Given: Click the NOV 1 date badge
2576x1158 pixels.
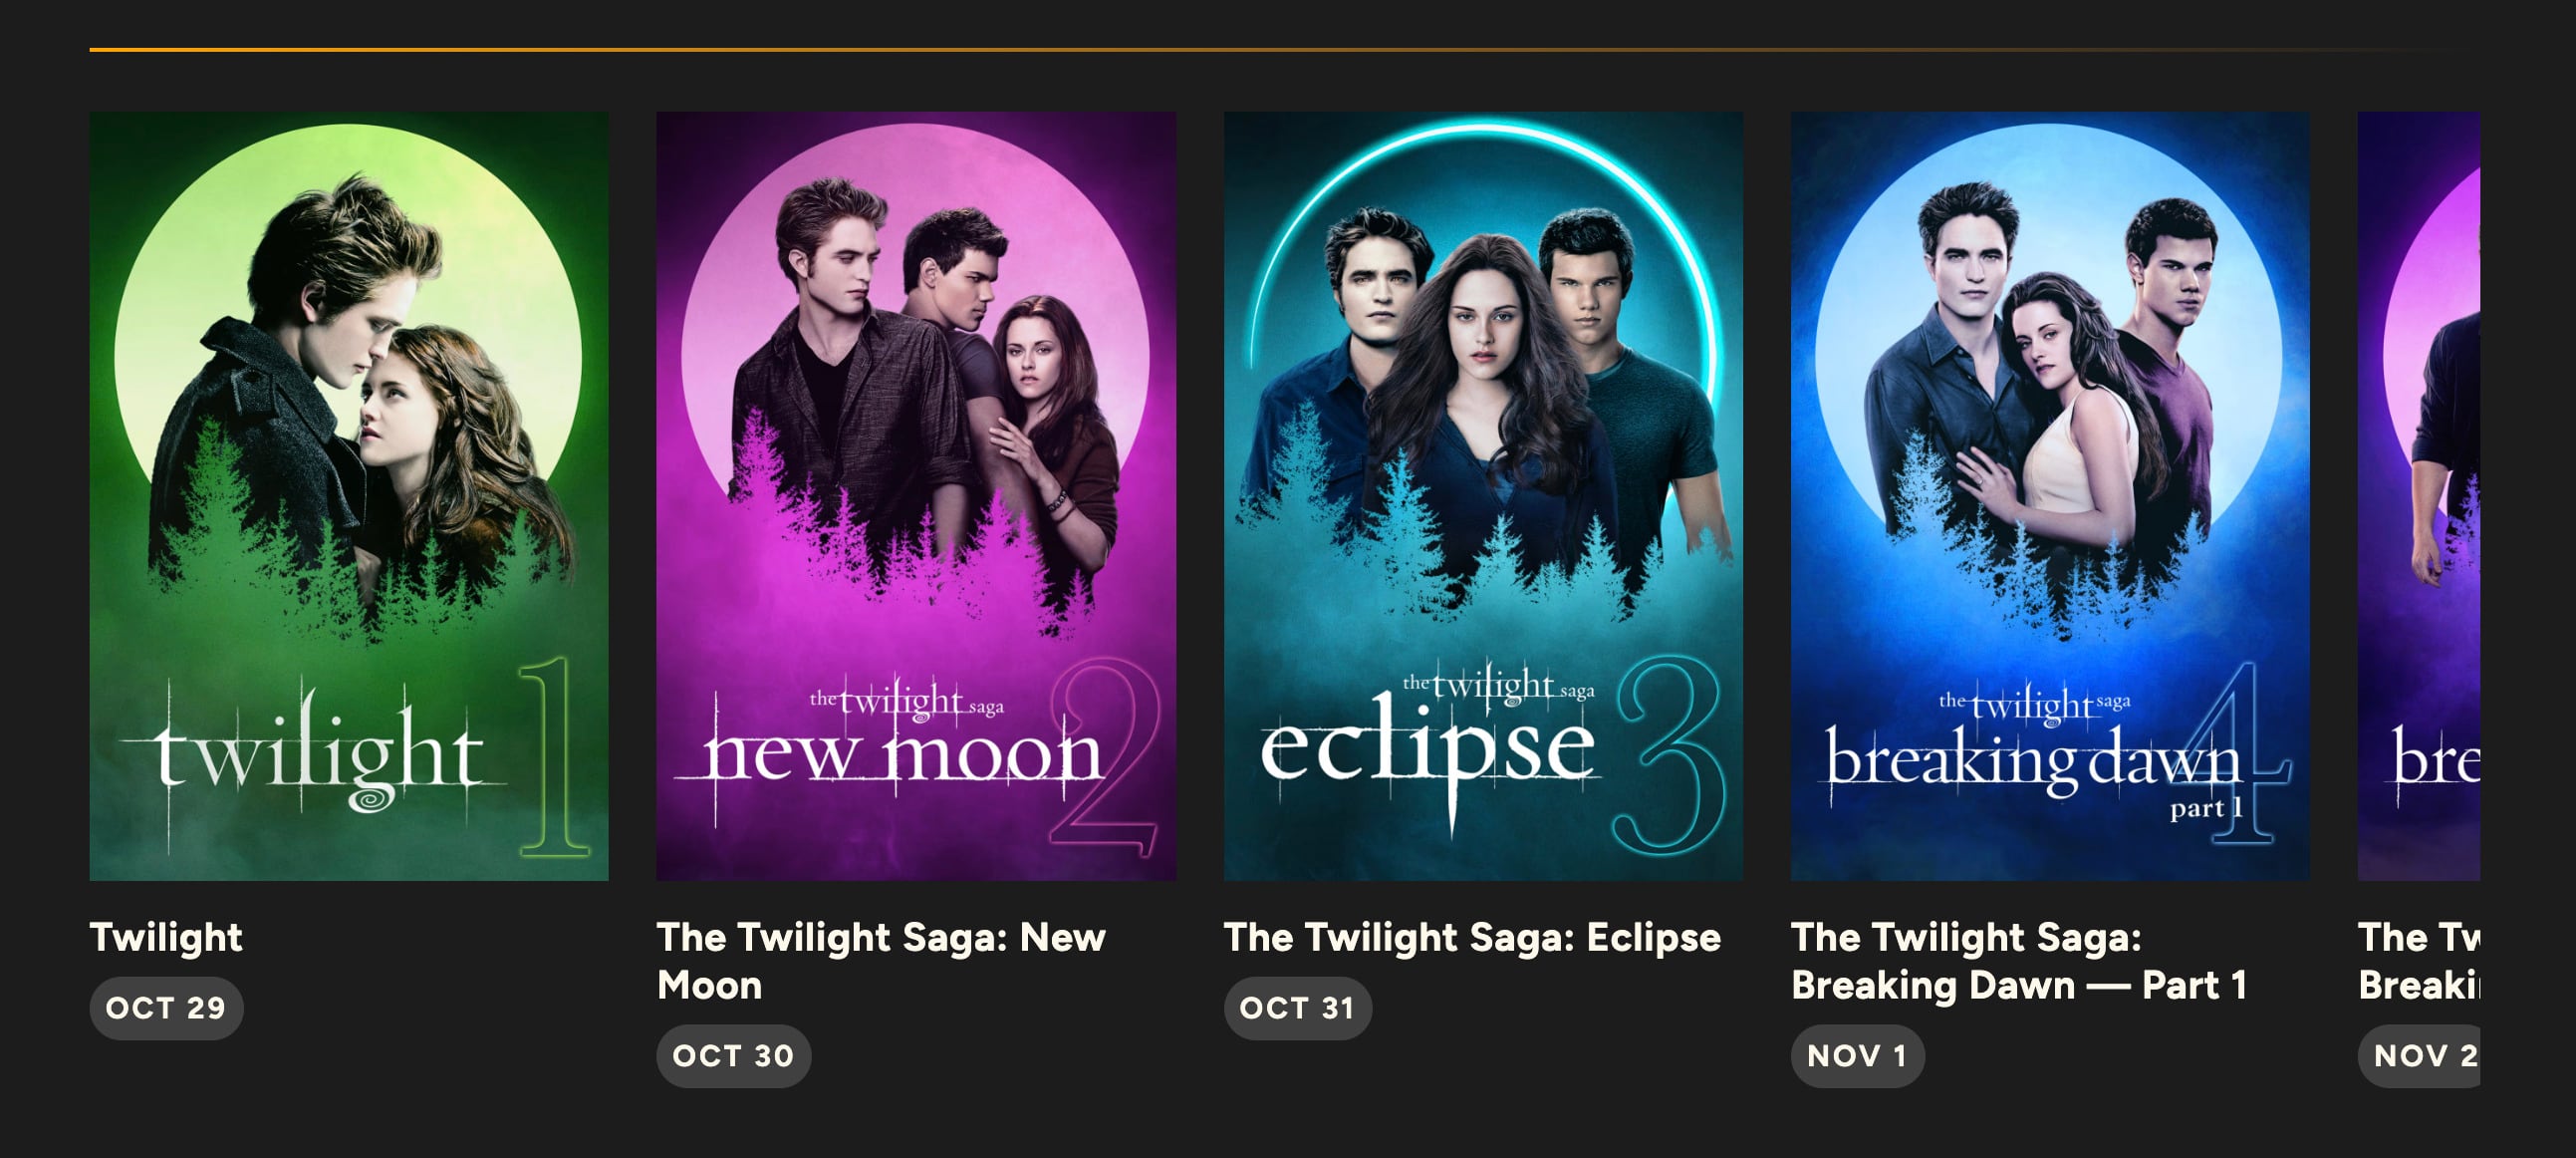Looking at the screenshot, I should (x=1857, y=1056).
